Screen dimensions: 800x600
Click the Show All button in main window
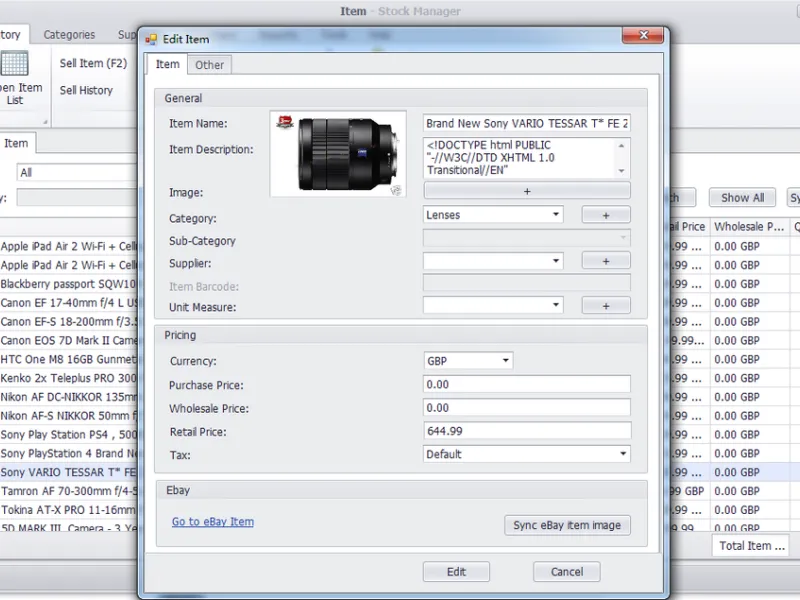[742, 198]
